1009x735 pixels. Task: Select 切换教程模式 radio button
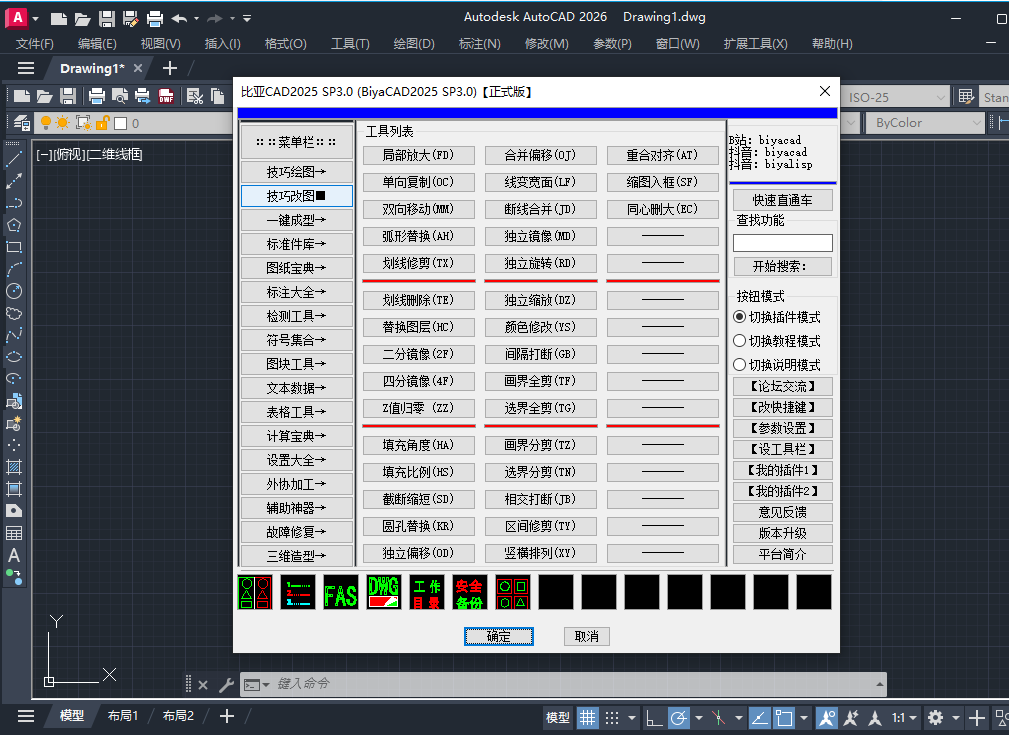pyautogui.click(x=739, y=340)
